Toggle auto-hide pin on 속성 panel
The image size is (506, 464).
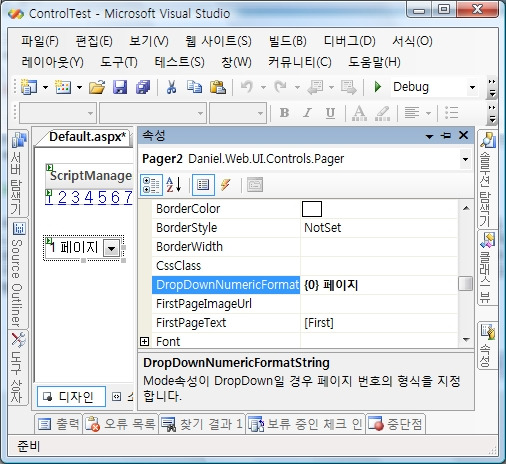point(445,136)
